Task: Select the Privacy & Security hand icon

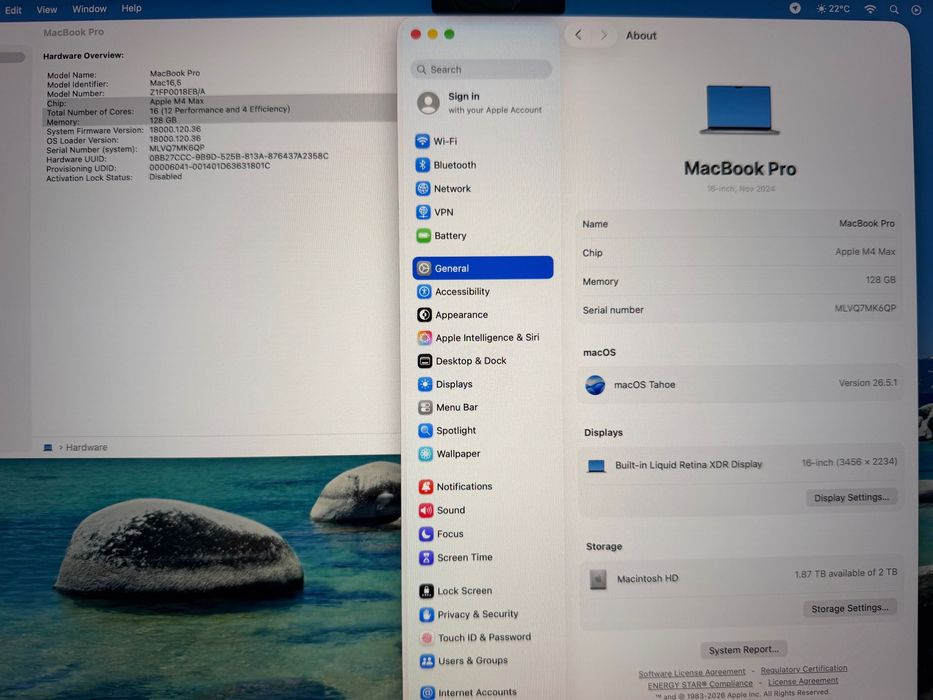Action: [427, 614]
